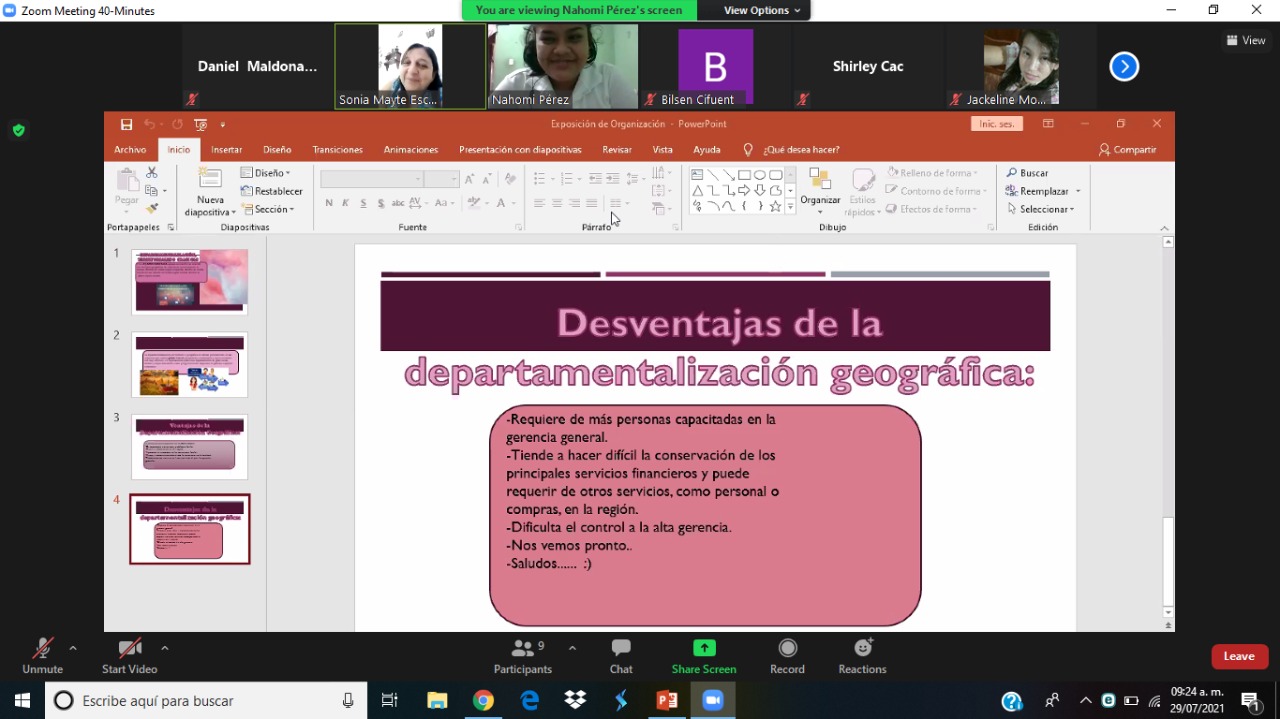Viewport: 1280px width, 719px height.
Task: Launch Google Chrome from the taskbar
Action: click(483, 701)
